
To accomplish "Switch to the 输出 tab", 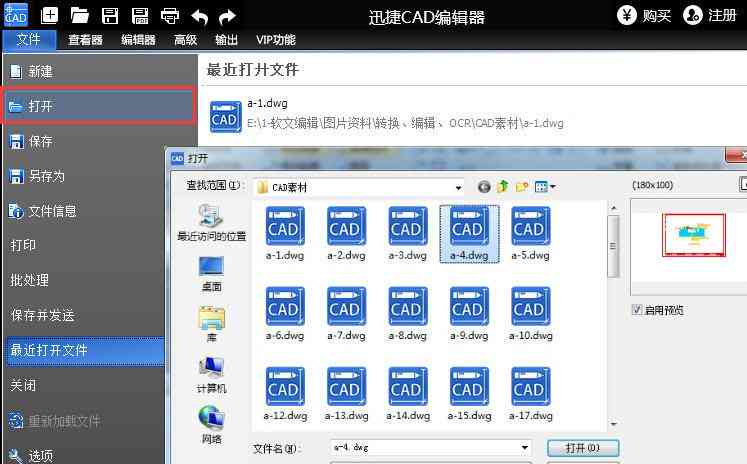I will point(226,40).
